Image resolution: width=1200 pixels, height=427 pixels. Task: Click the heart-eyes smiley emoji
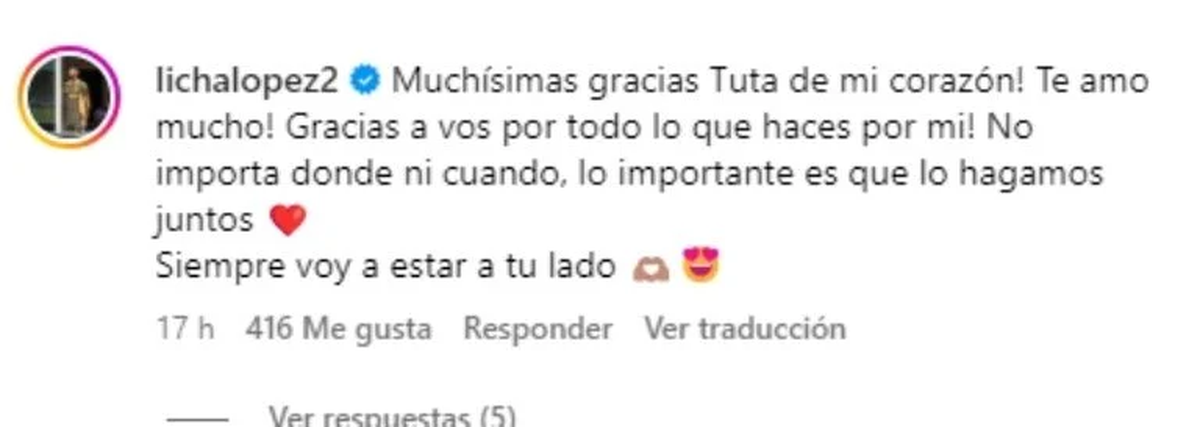coord(697,266)
